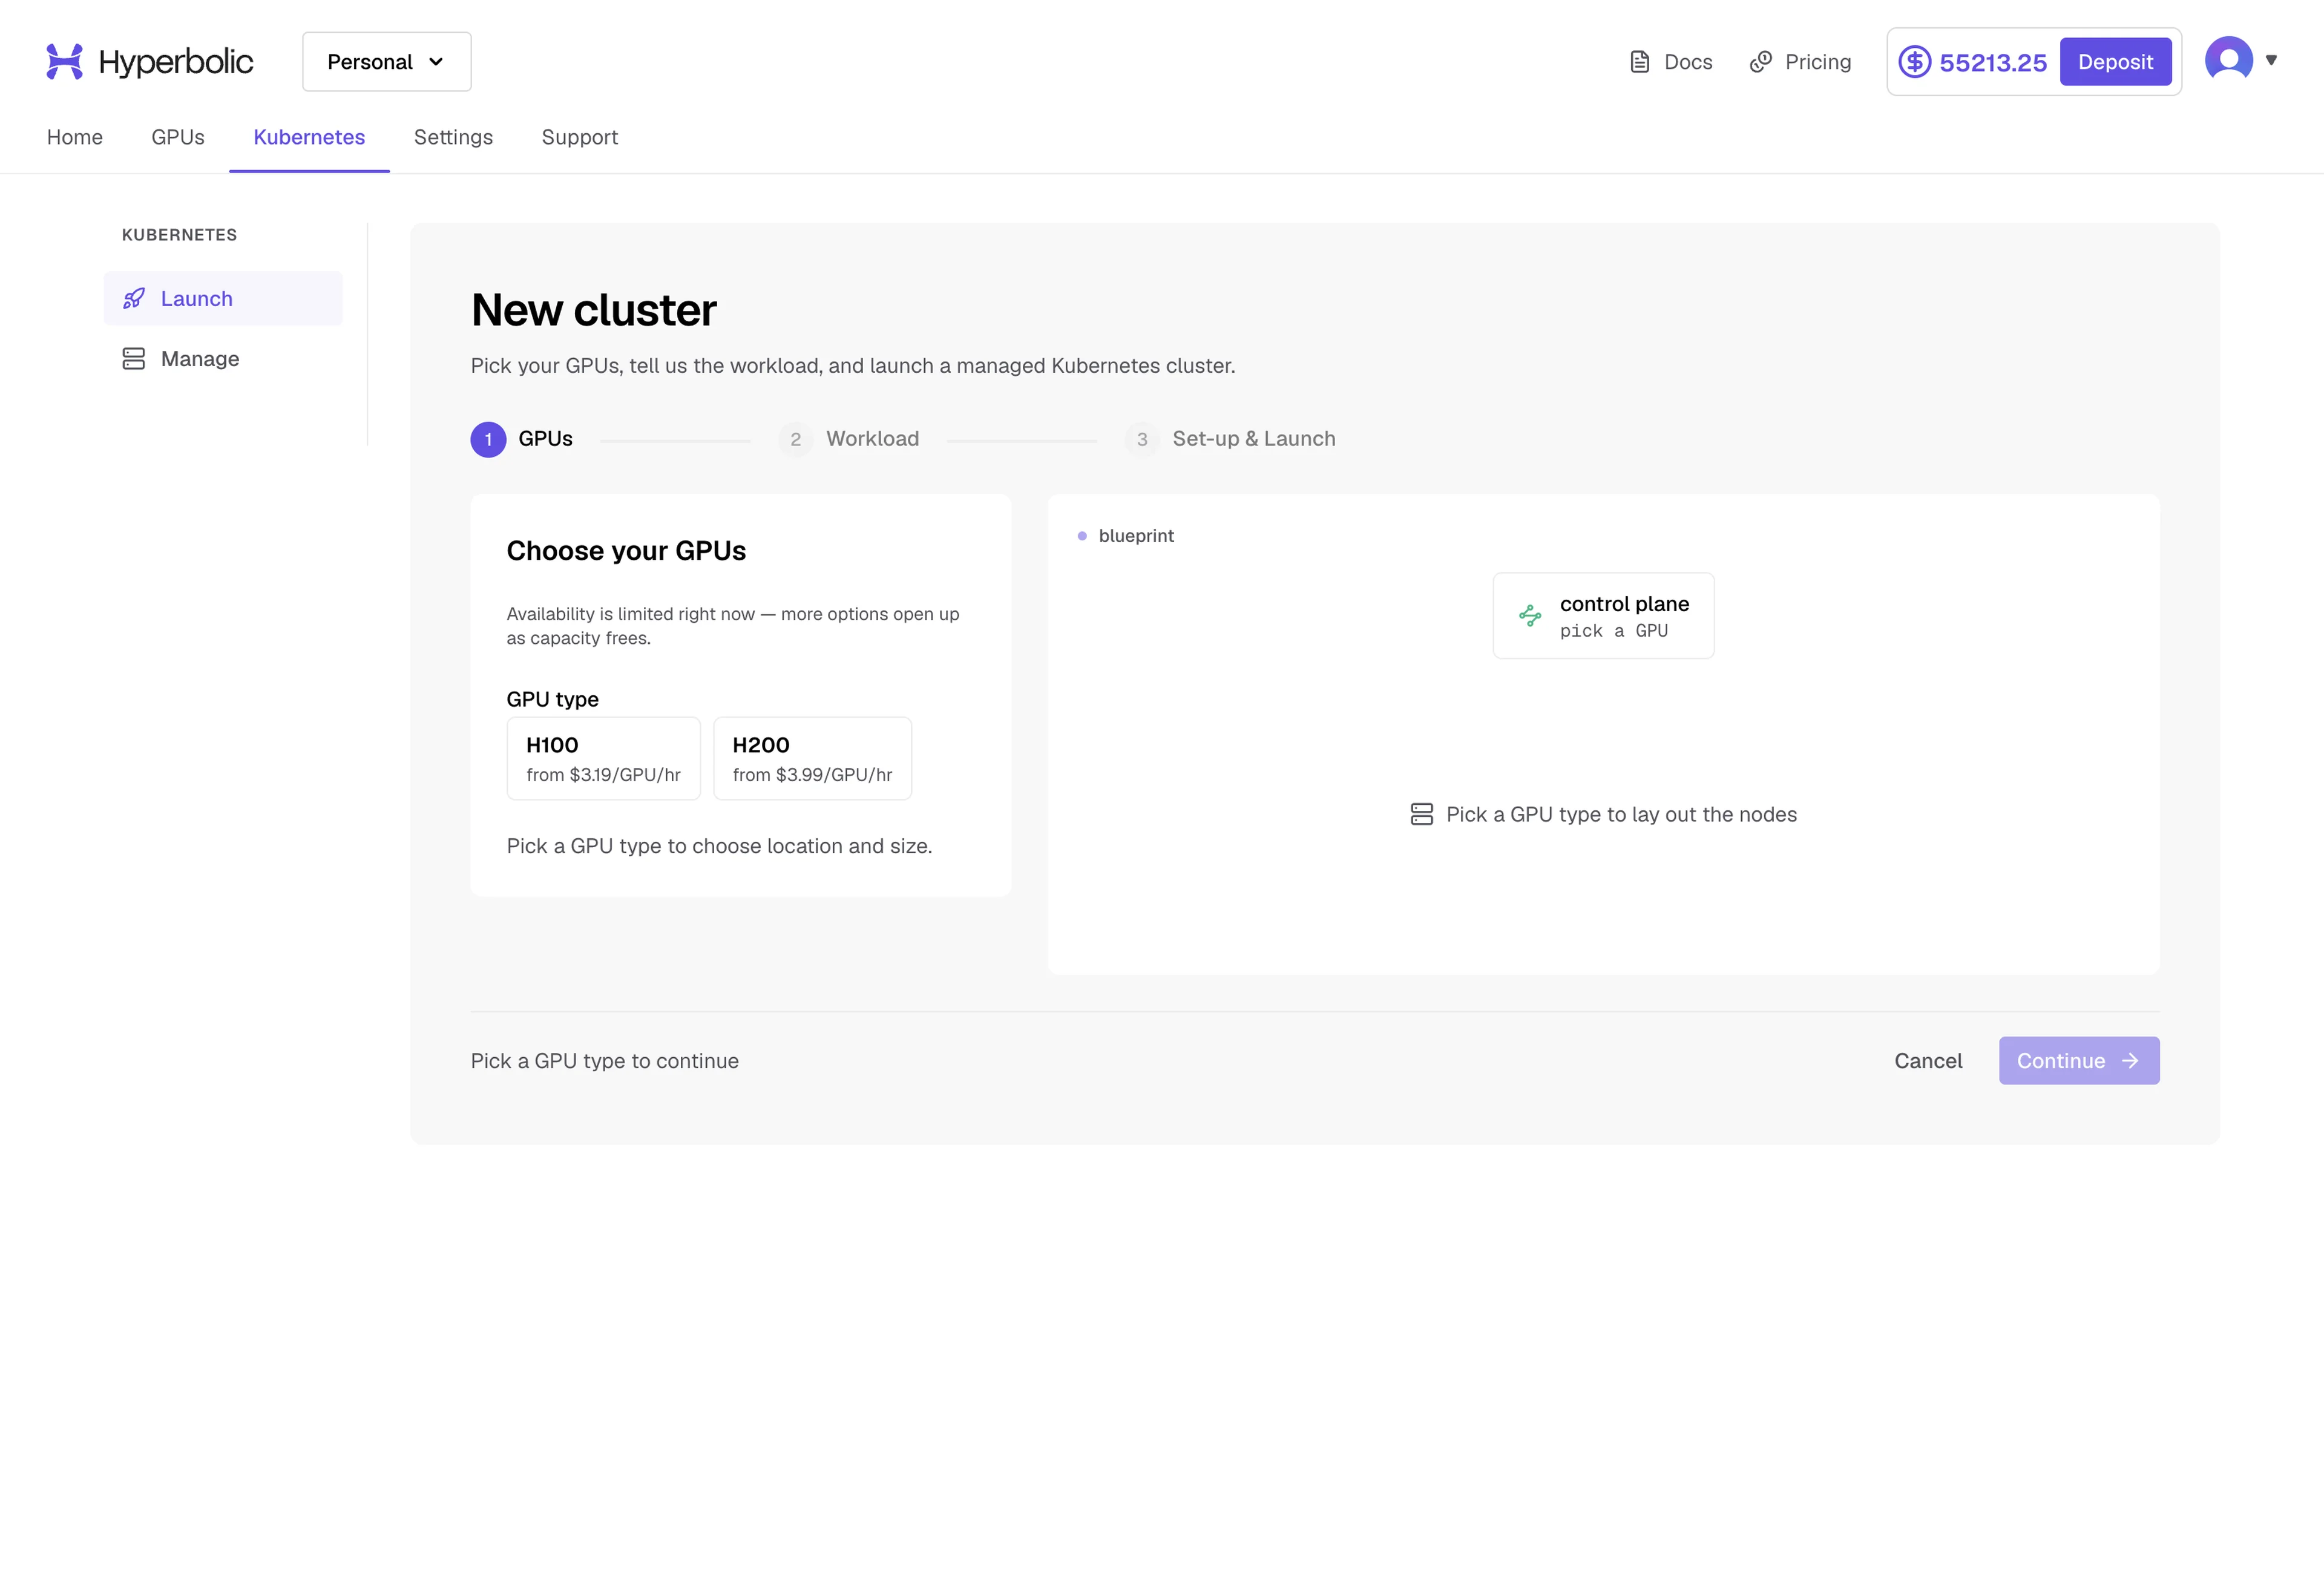
Task: Click the KUBERNETES sidebar header
Action: 179,235
